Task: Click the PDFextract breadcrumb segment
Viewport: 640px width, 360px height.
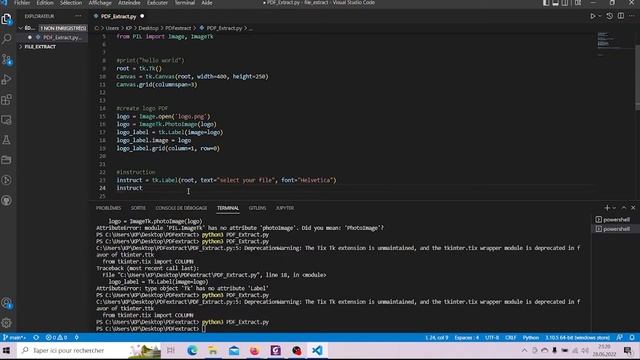Action: coord(178,28)
